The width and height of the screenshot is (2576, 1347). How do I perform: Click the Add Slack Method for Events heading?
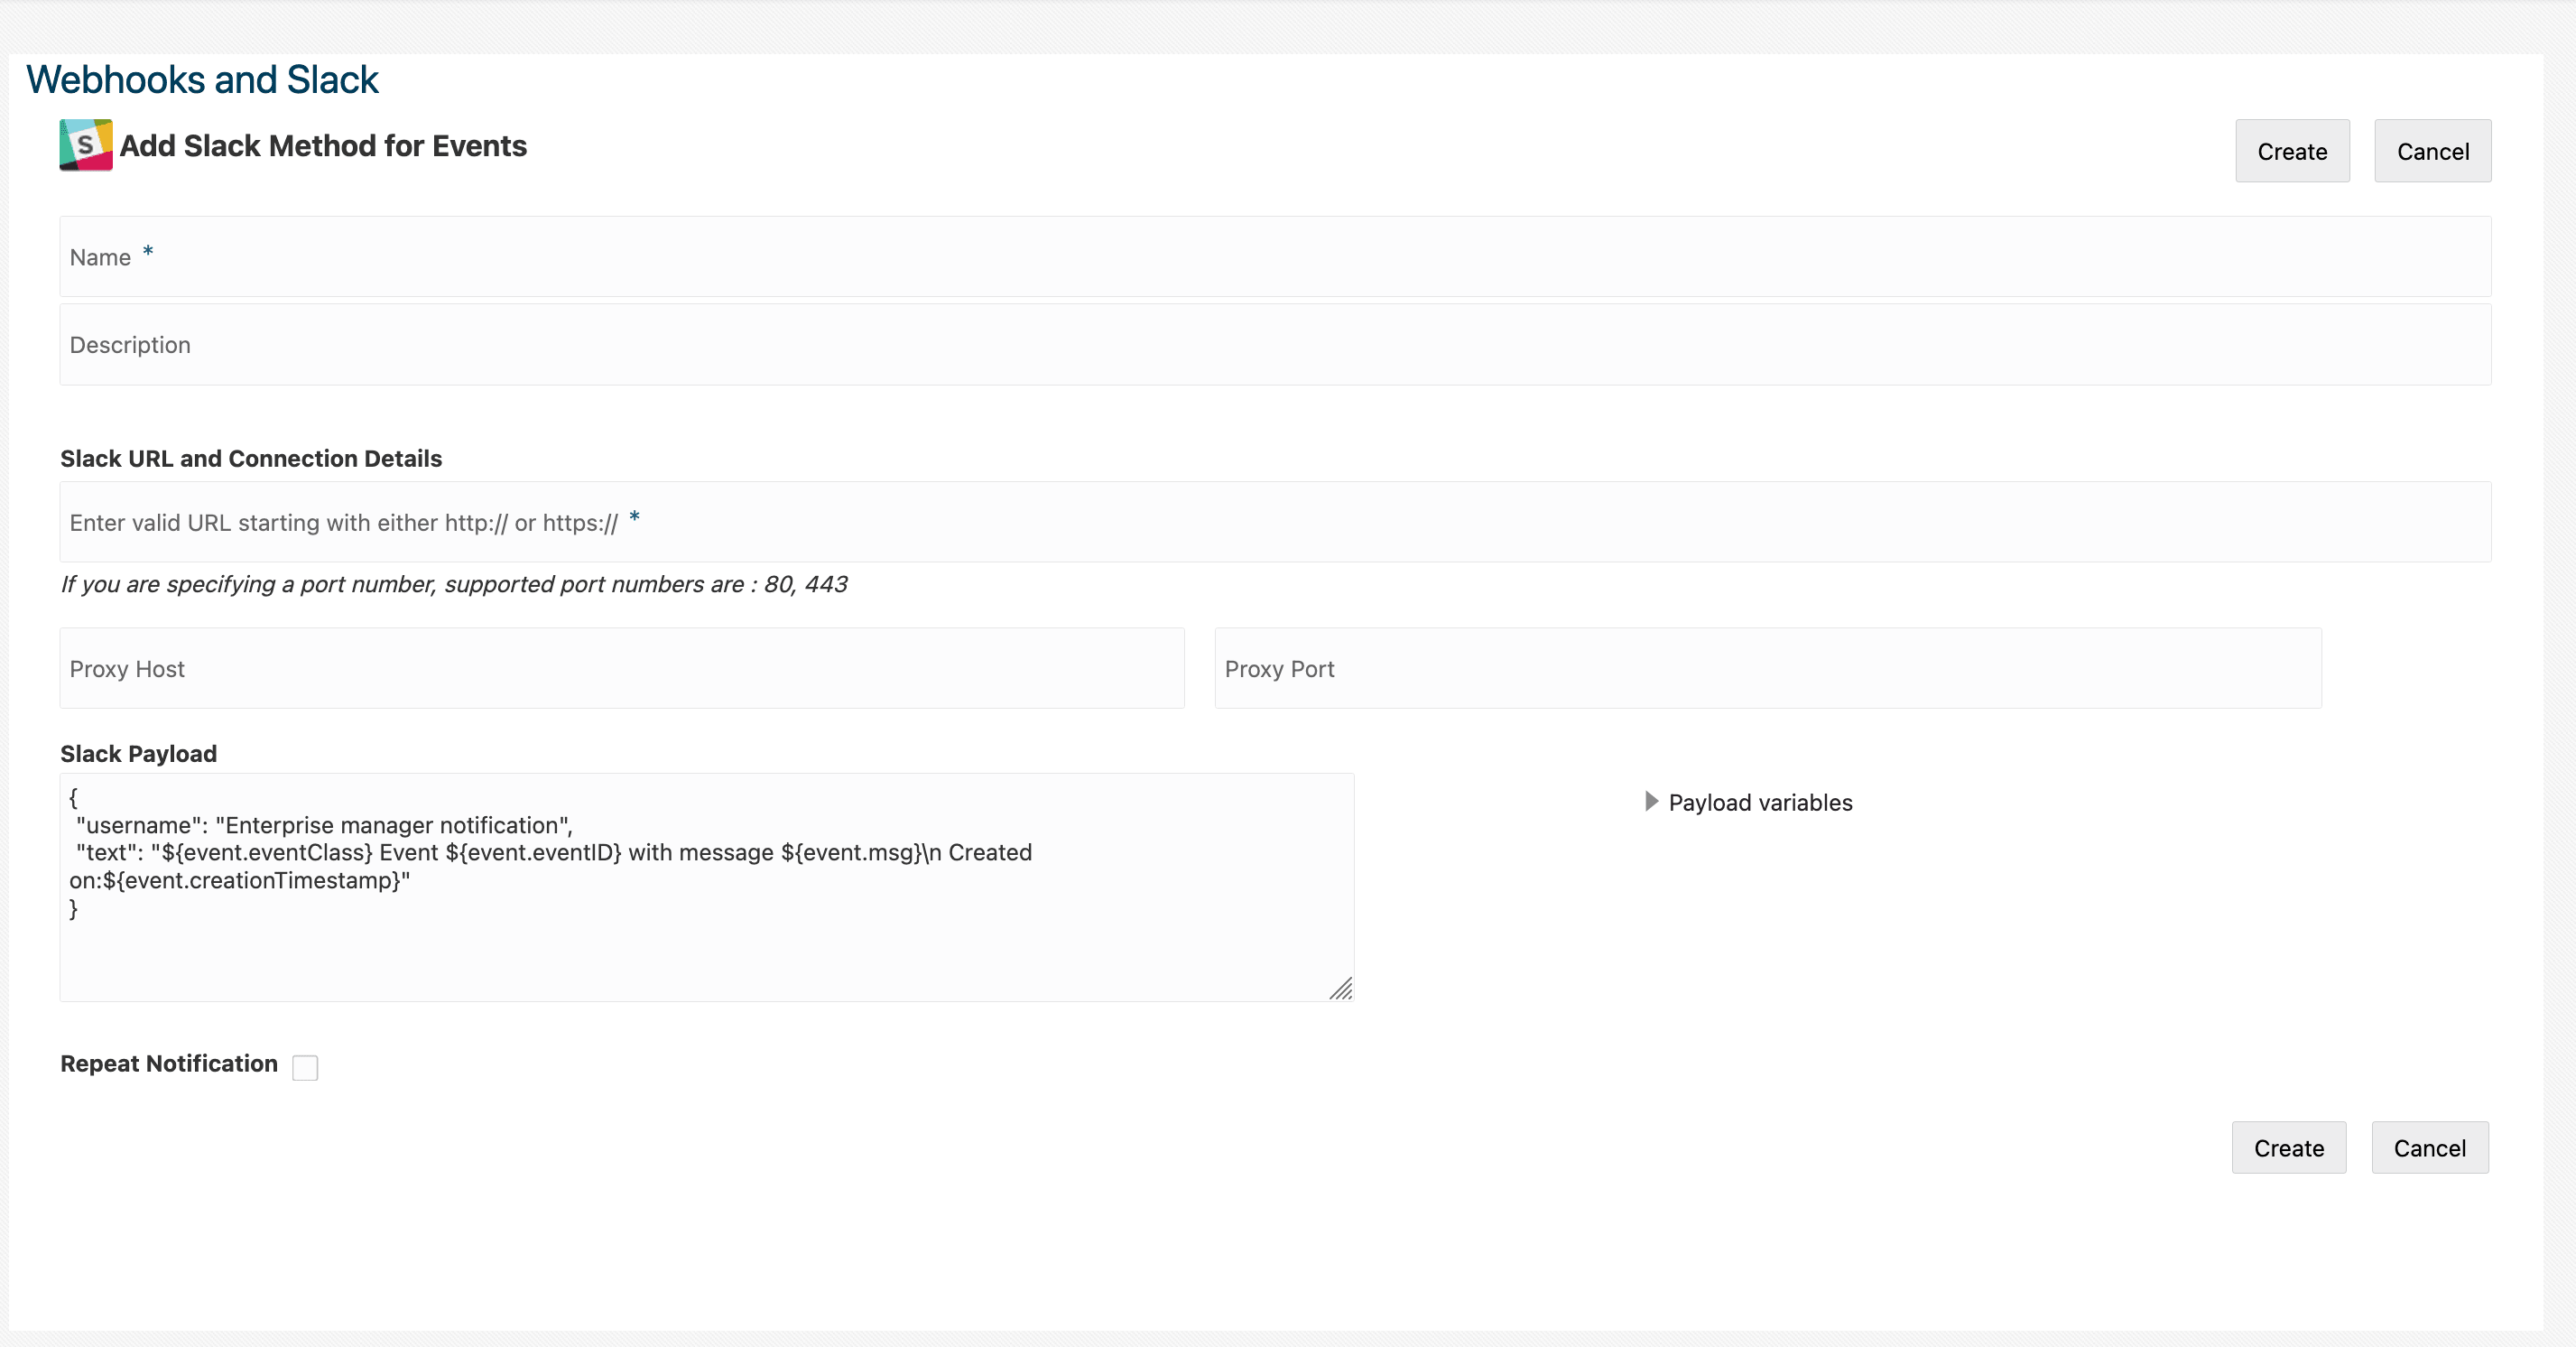click(x=323, y=146)
